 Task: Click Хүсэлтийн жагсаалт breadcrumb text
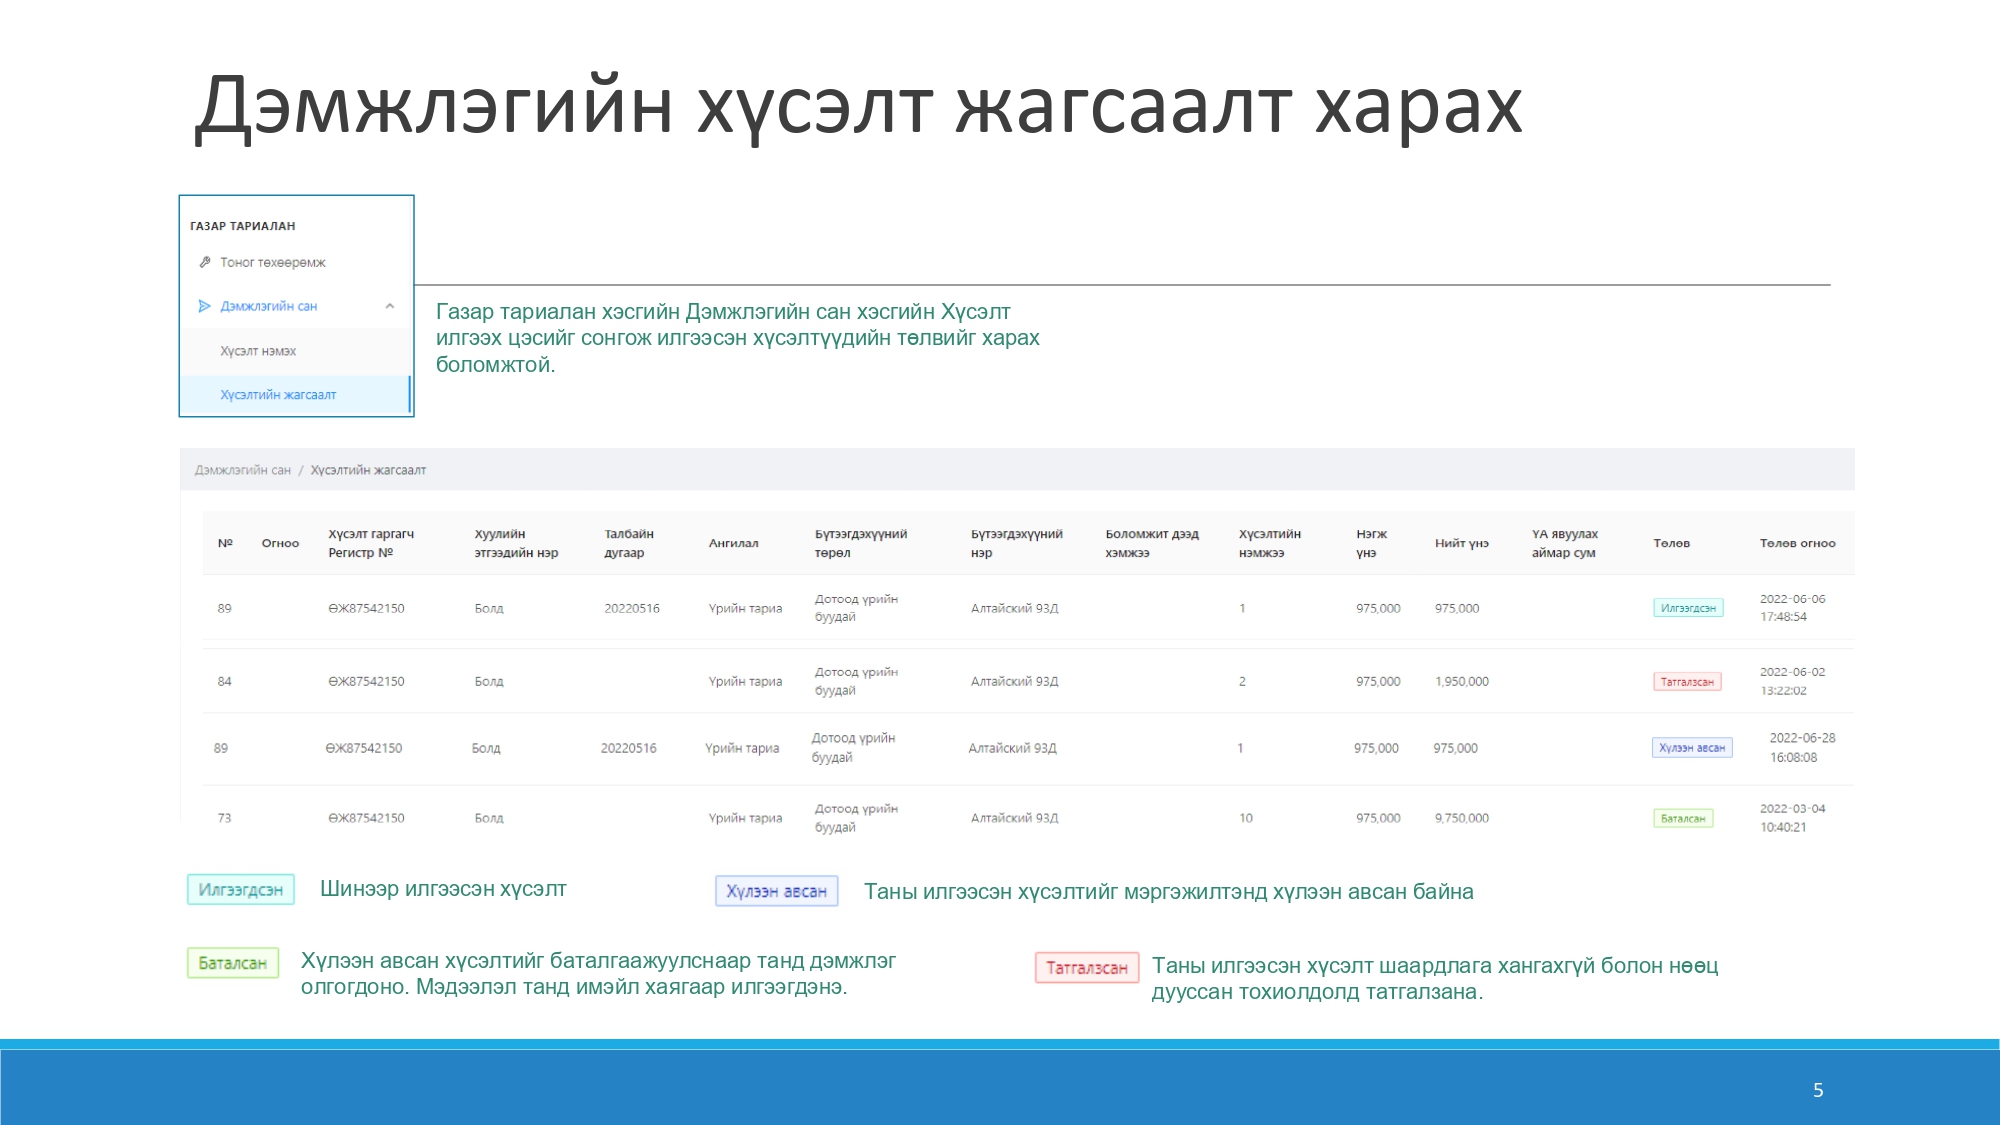tap(368, 470)
